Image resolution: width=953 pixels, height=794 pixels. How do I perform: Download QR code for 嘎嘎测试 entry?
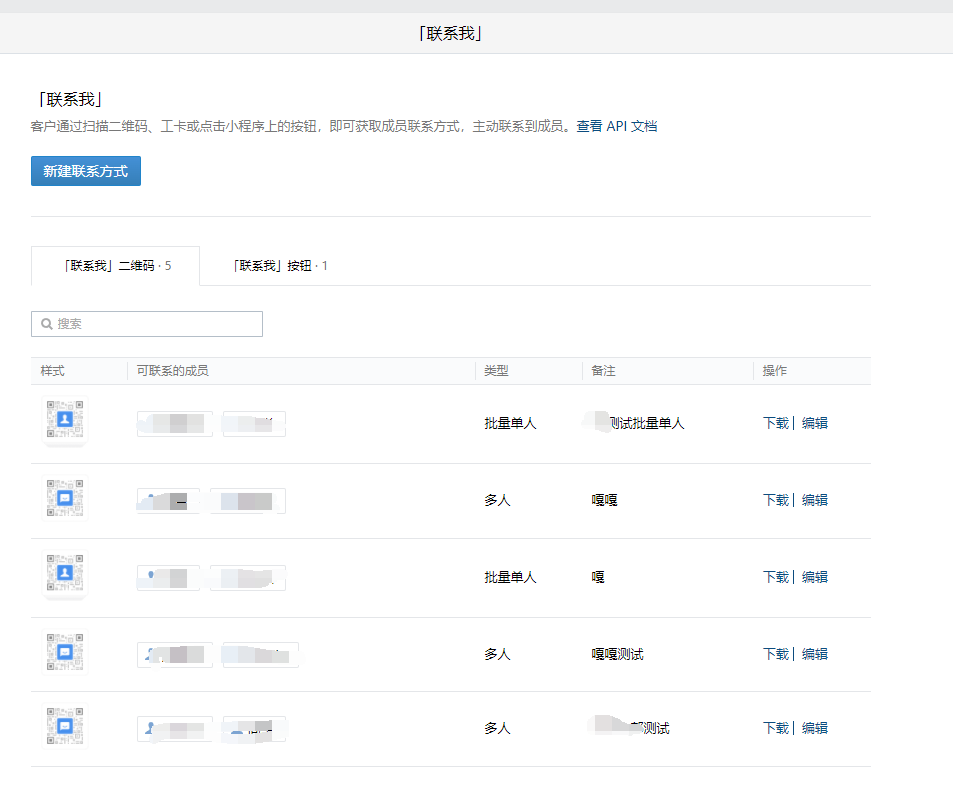775,654
